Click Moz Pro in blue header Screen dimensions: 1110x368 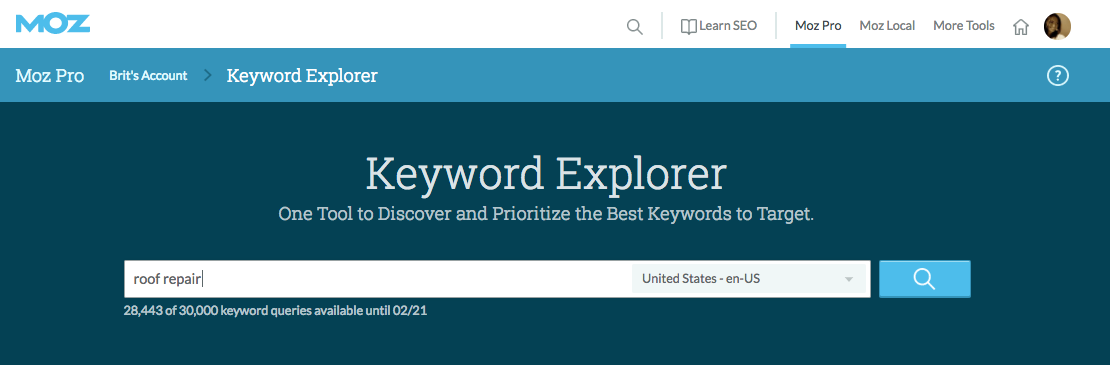[x=50, y=75]
